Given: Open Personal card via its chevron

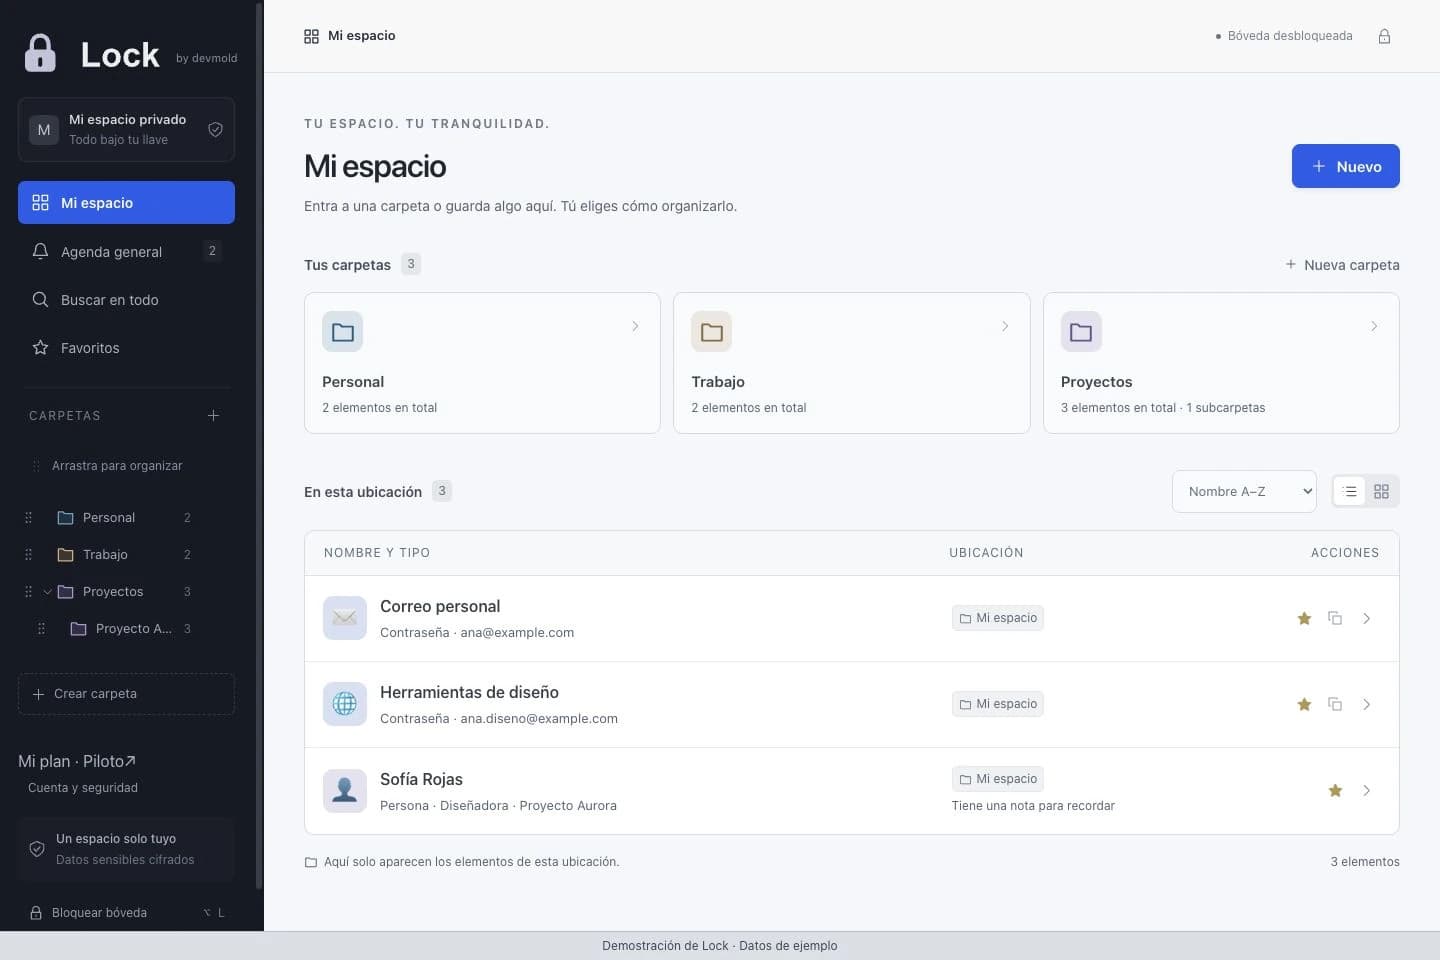Looking at the screenshot, I should click(635, 326).
